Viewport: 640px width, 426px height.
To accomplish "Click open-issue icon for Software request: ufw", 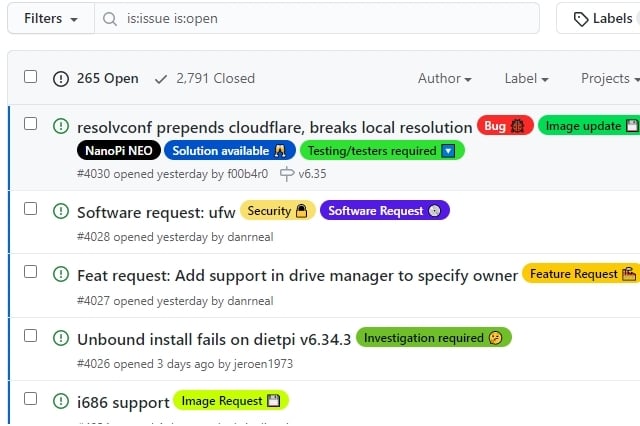I will (61, 211).
